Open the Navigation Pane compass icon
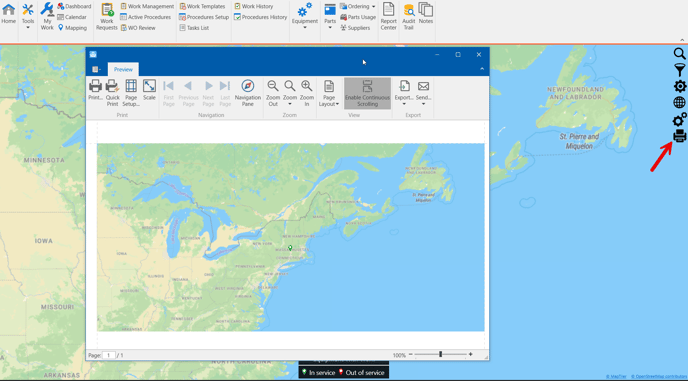 click(248, 86)
